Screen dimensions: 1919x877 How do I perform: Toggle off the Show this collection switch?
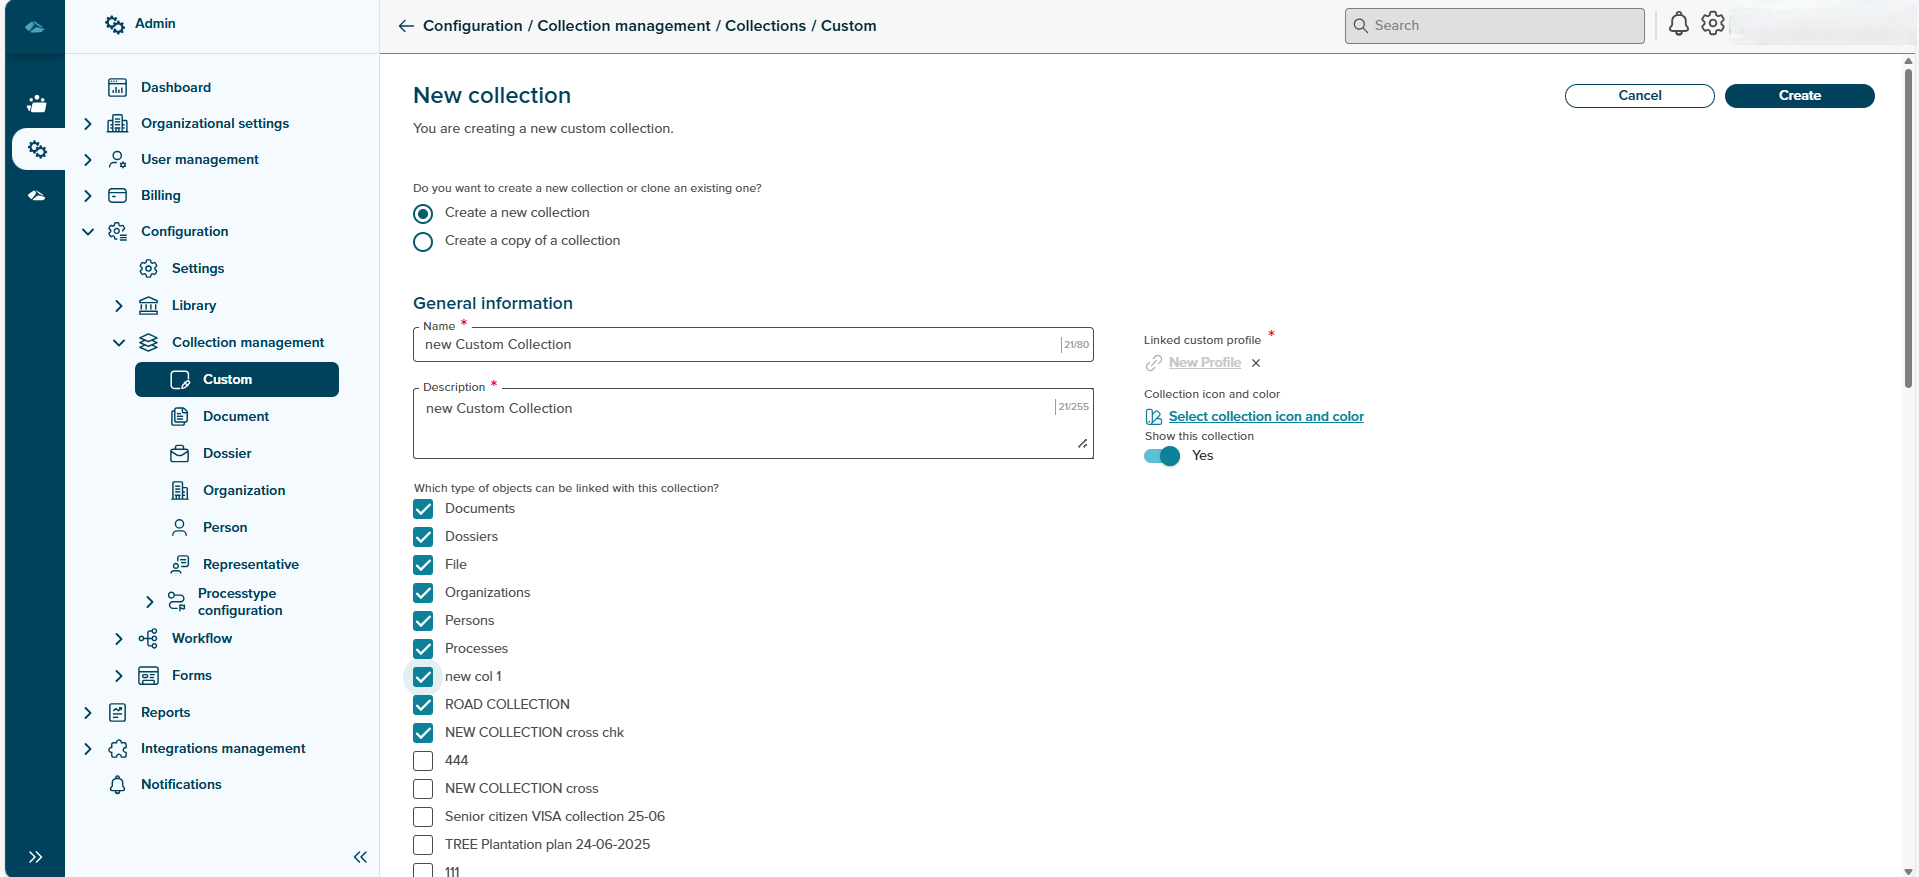[x=1162, y=456]
